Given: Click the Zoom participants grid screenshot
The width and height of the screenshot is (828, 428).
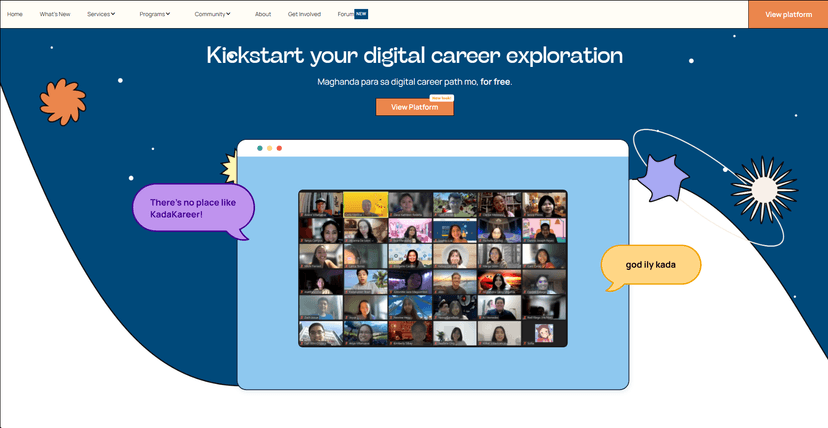Looking at the screenshot, I should pos(433,268).
